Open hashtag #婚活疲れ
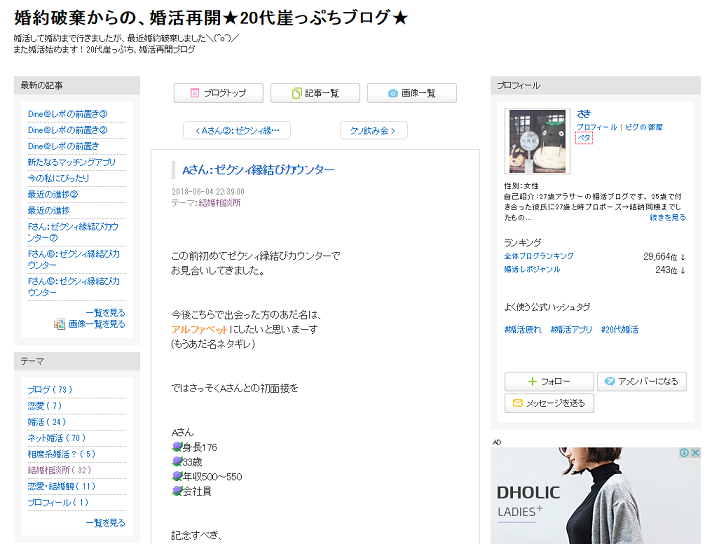719x544 pixels. pyautogui.click(x=523, y=329)
